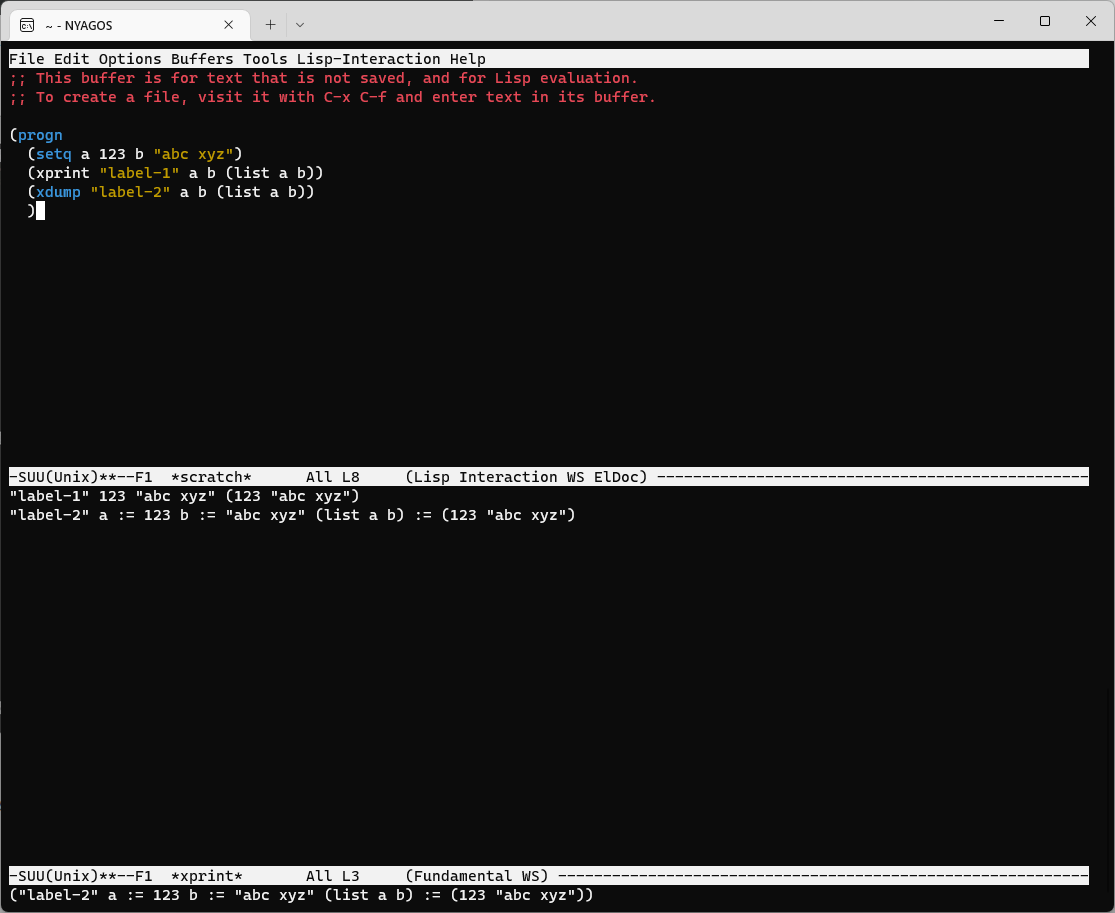The width and height of the screenshot is (1115, 913).
Task: Click the setq keyword
Action: point(53,154)
